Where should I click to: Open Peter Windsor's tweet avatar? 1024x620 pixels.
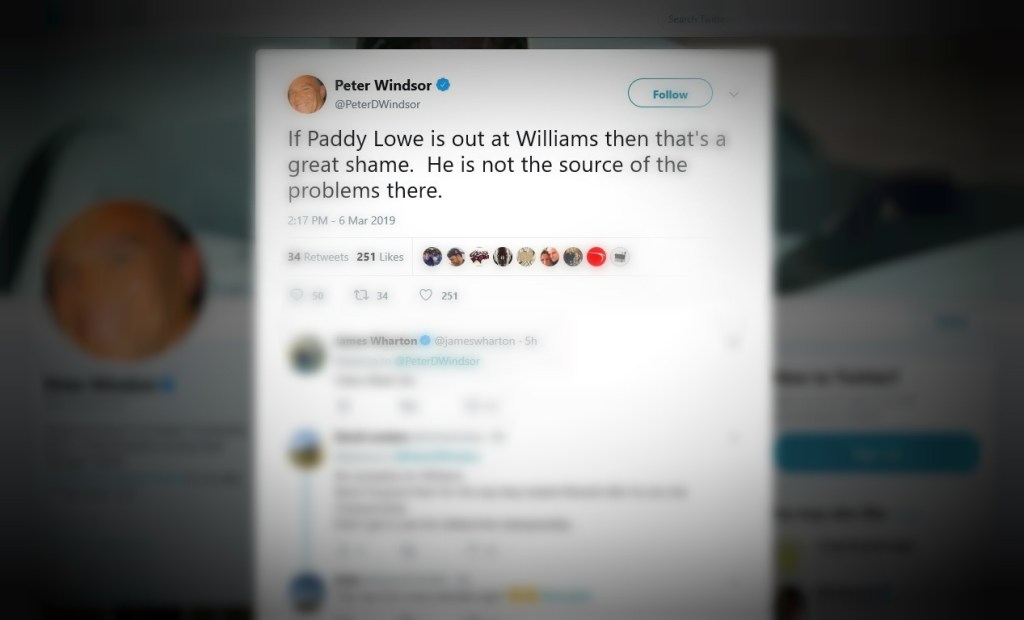tap(307, 94)
